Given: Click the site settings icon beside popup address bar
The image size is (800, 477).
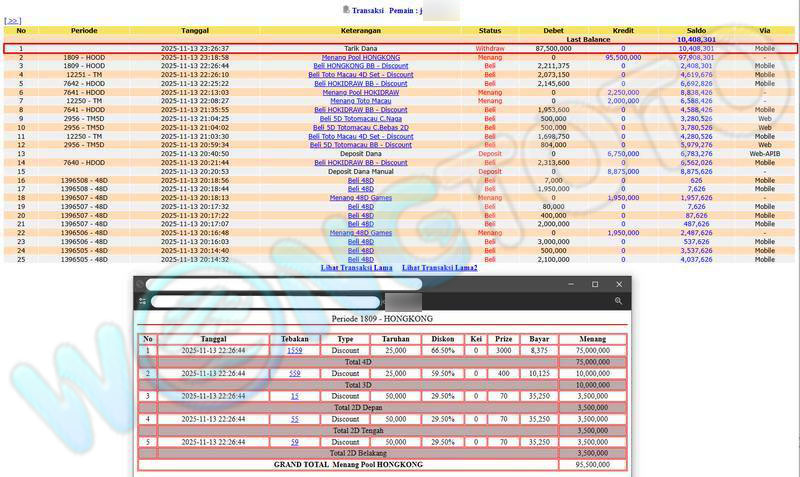Looking at the screenshot, I should point(143,301).
